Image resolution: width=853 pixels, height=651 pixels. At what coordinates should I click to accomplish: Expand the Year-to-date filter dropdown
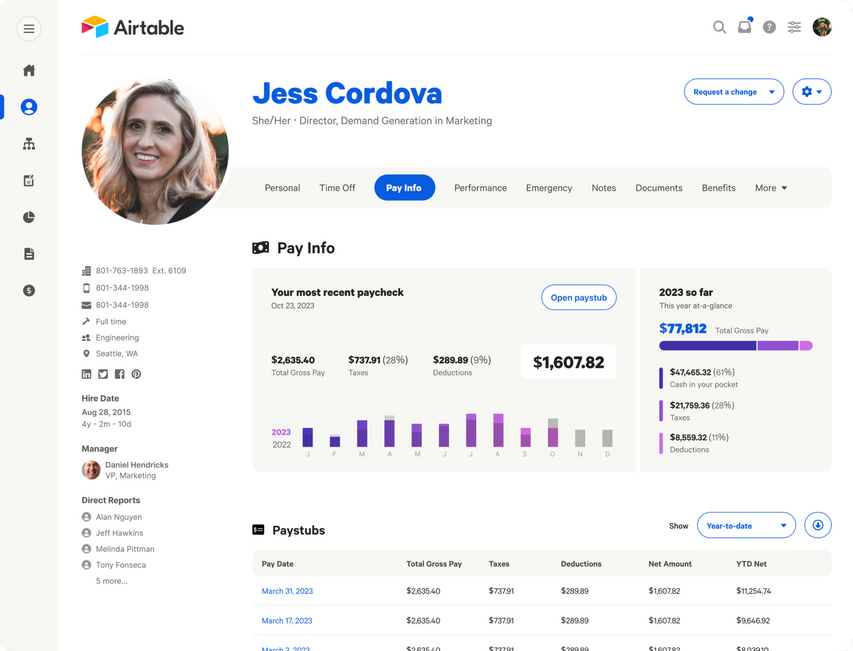(x=746, y=525)
